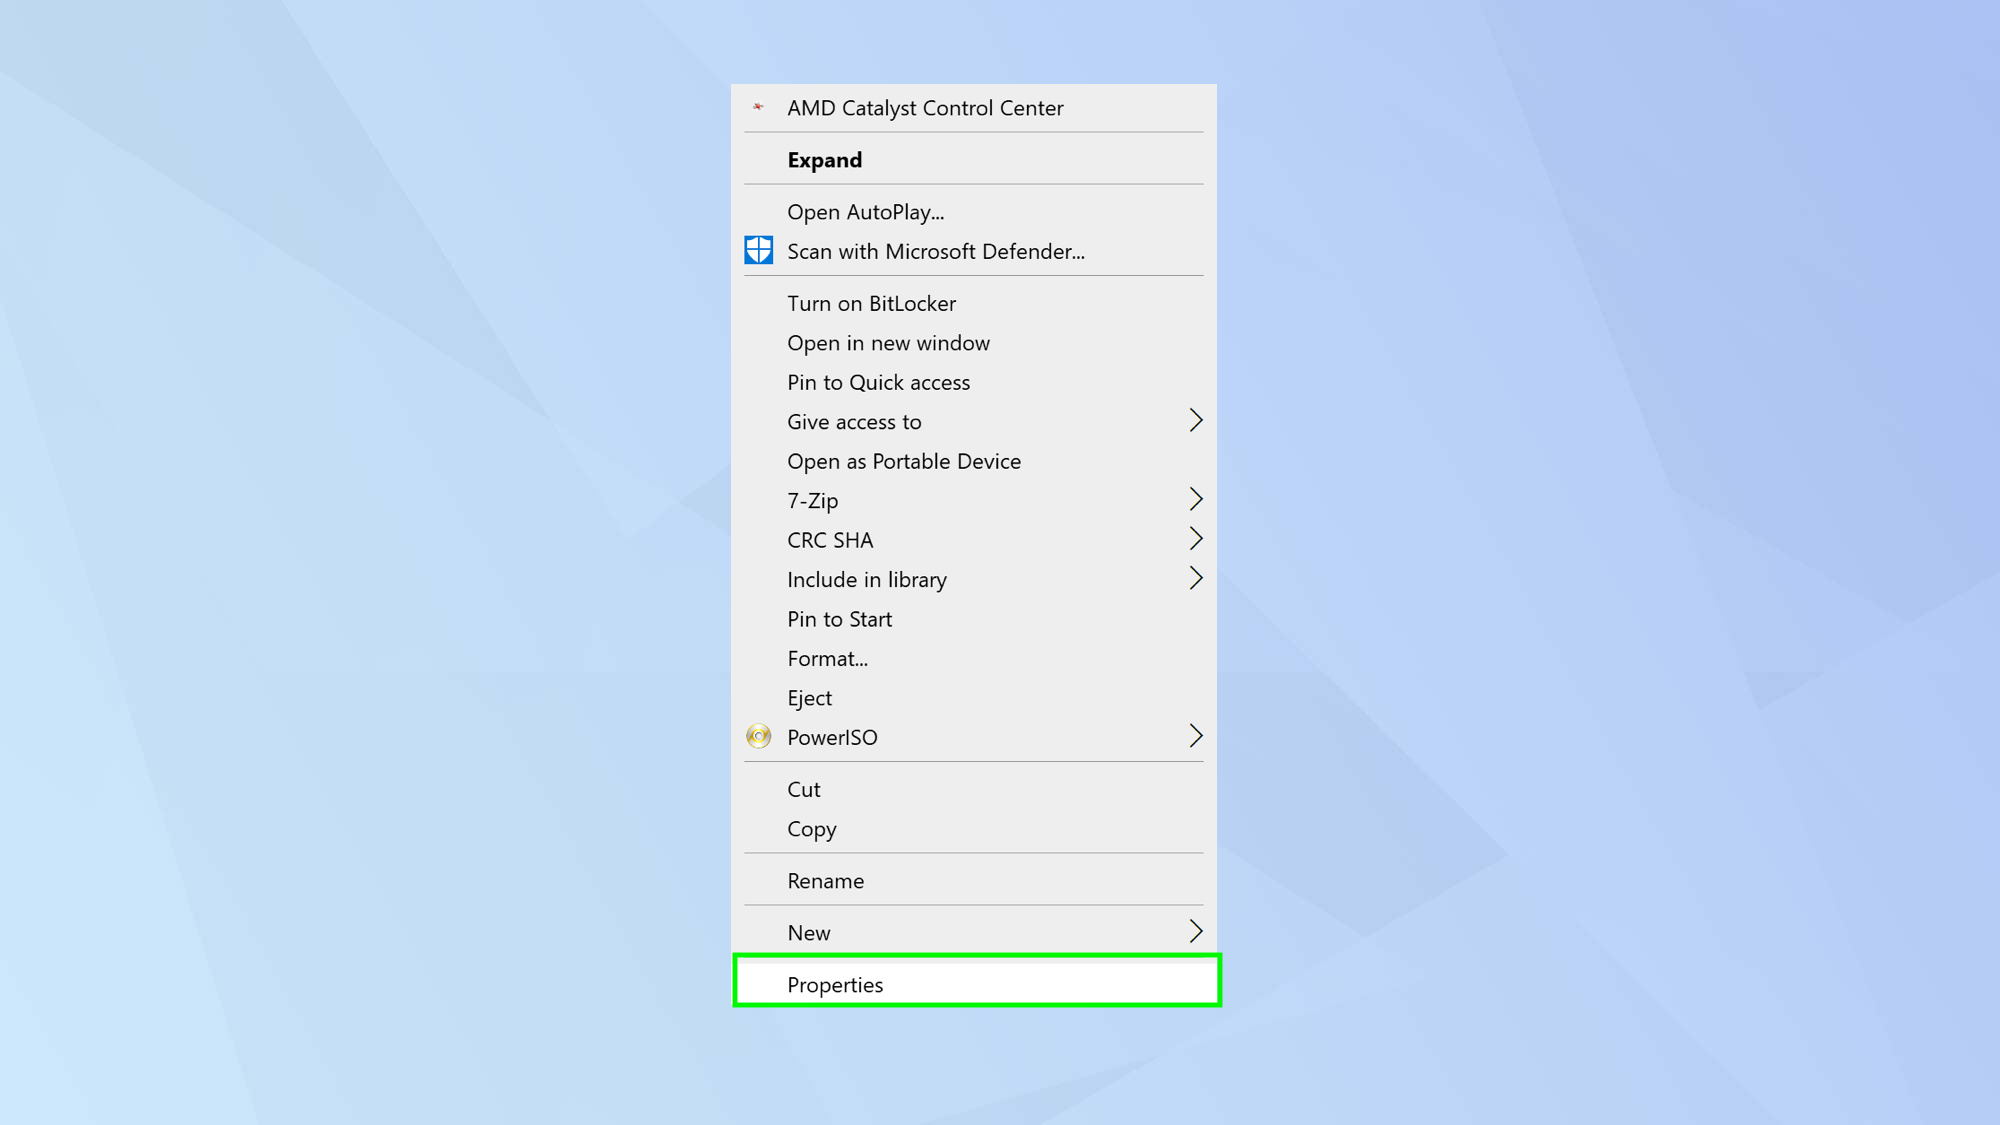Expand the Include in library submenu

[x=1196, y=578]
